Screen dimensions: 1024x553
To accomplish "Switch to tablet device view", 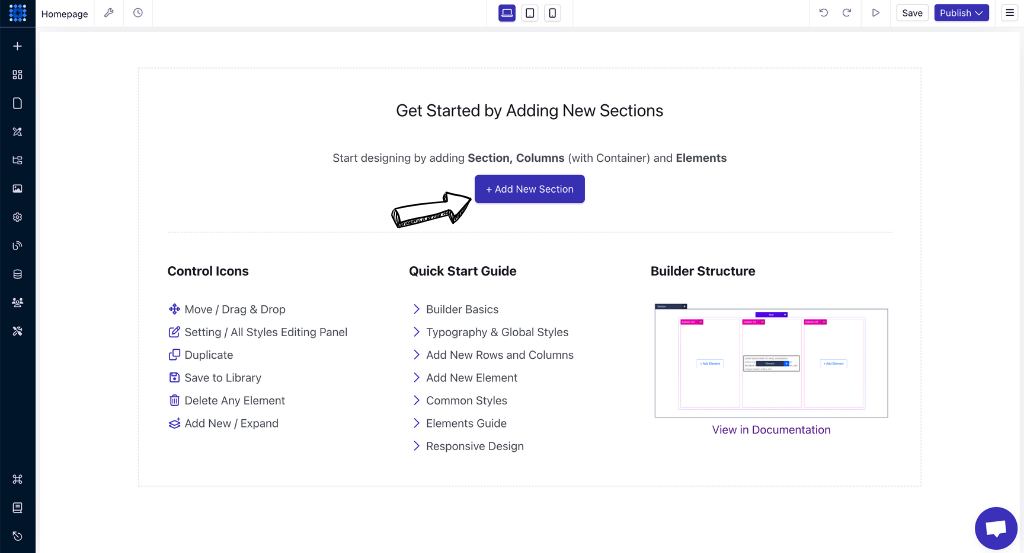I will pos(530,13).
